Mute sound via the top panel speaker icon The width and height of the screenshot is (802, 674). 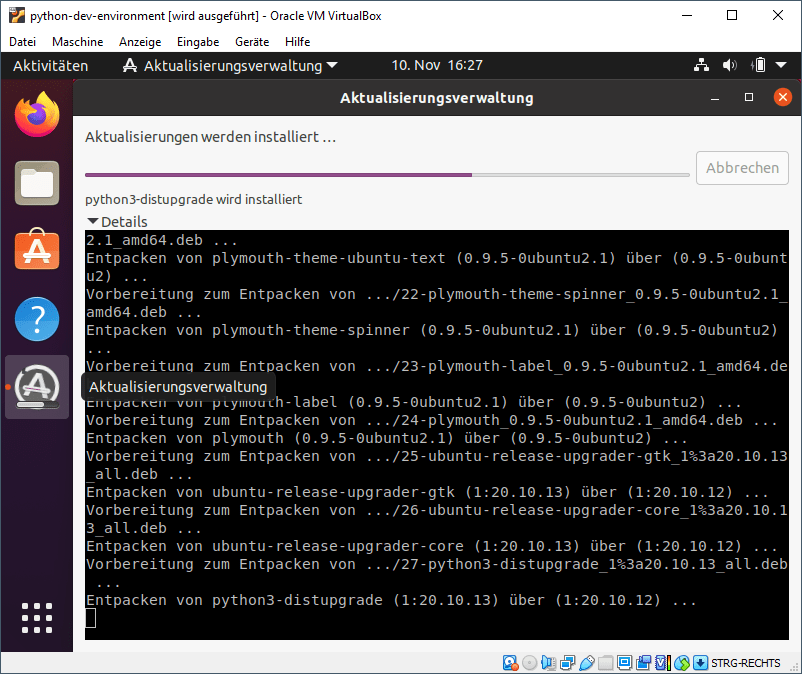pos(728,64)
